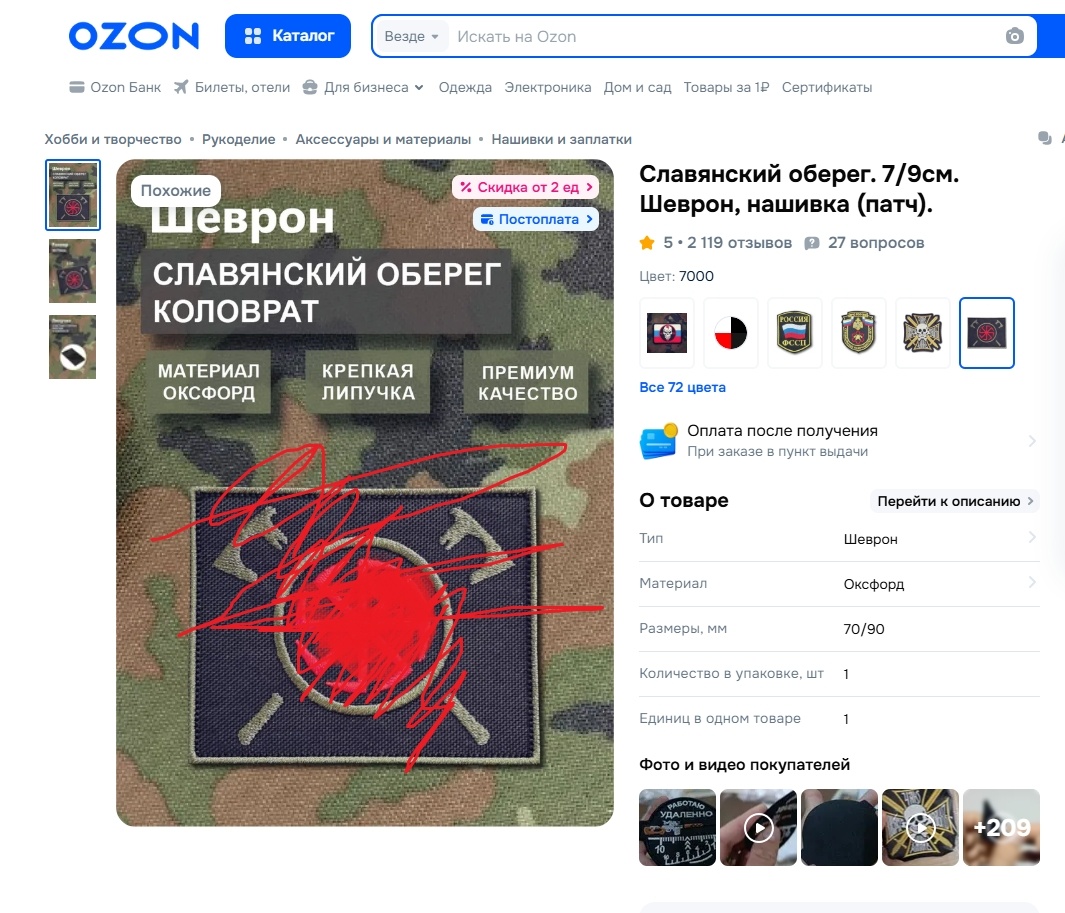The width and height of the screenshot is (1065, 913).
Task: Go to Электроника category
Action: [547, 87]
